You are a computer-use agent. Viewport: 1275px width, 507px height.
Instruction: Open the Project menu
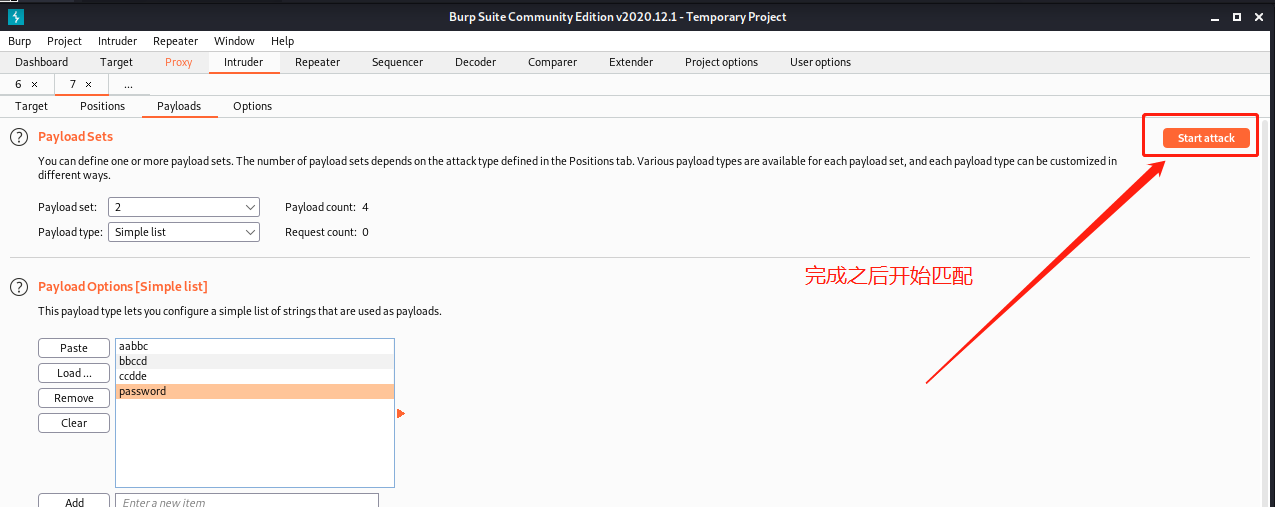64,41
